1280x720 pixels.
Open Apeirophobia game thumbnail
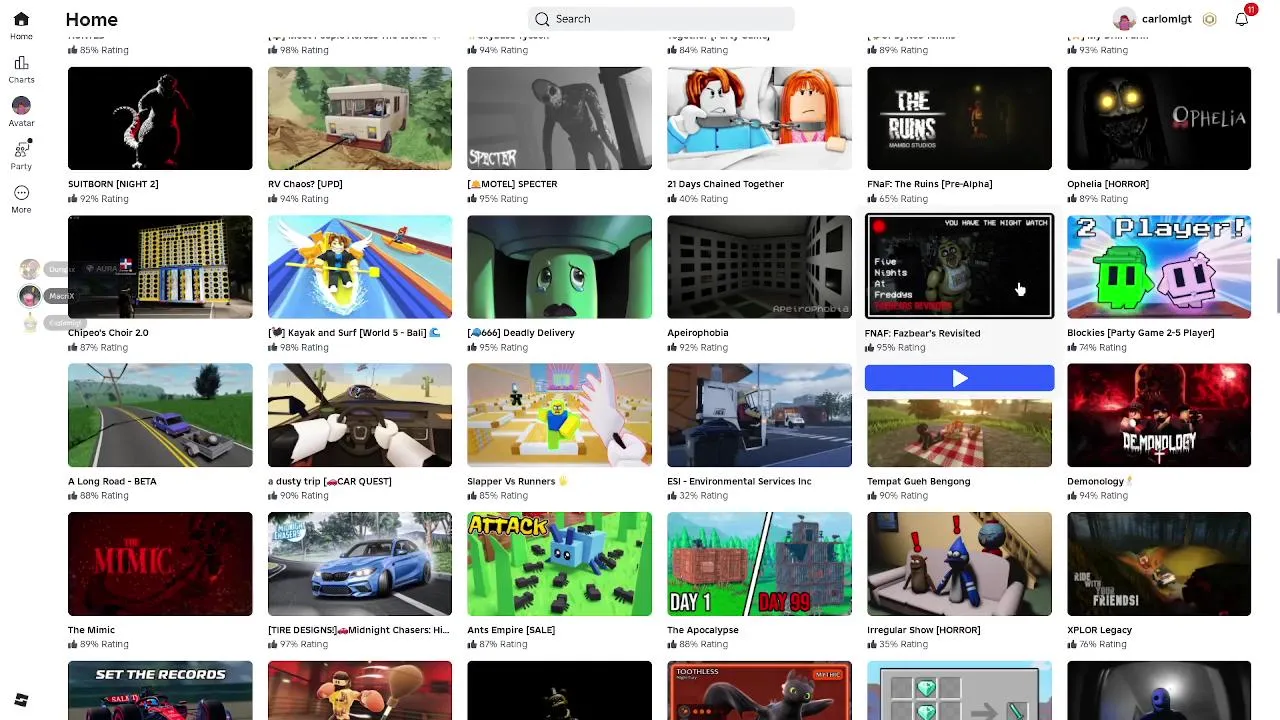pyautogui.click(x=759, y=267)
